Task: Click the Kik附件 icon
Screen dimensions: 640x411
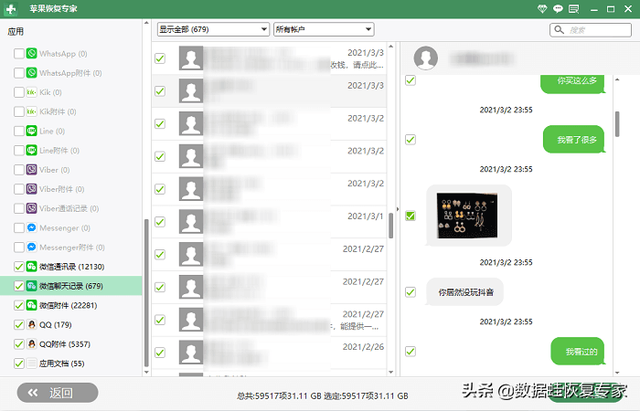Action: click(x=31, y=111)
